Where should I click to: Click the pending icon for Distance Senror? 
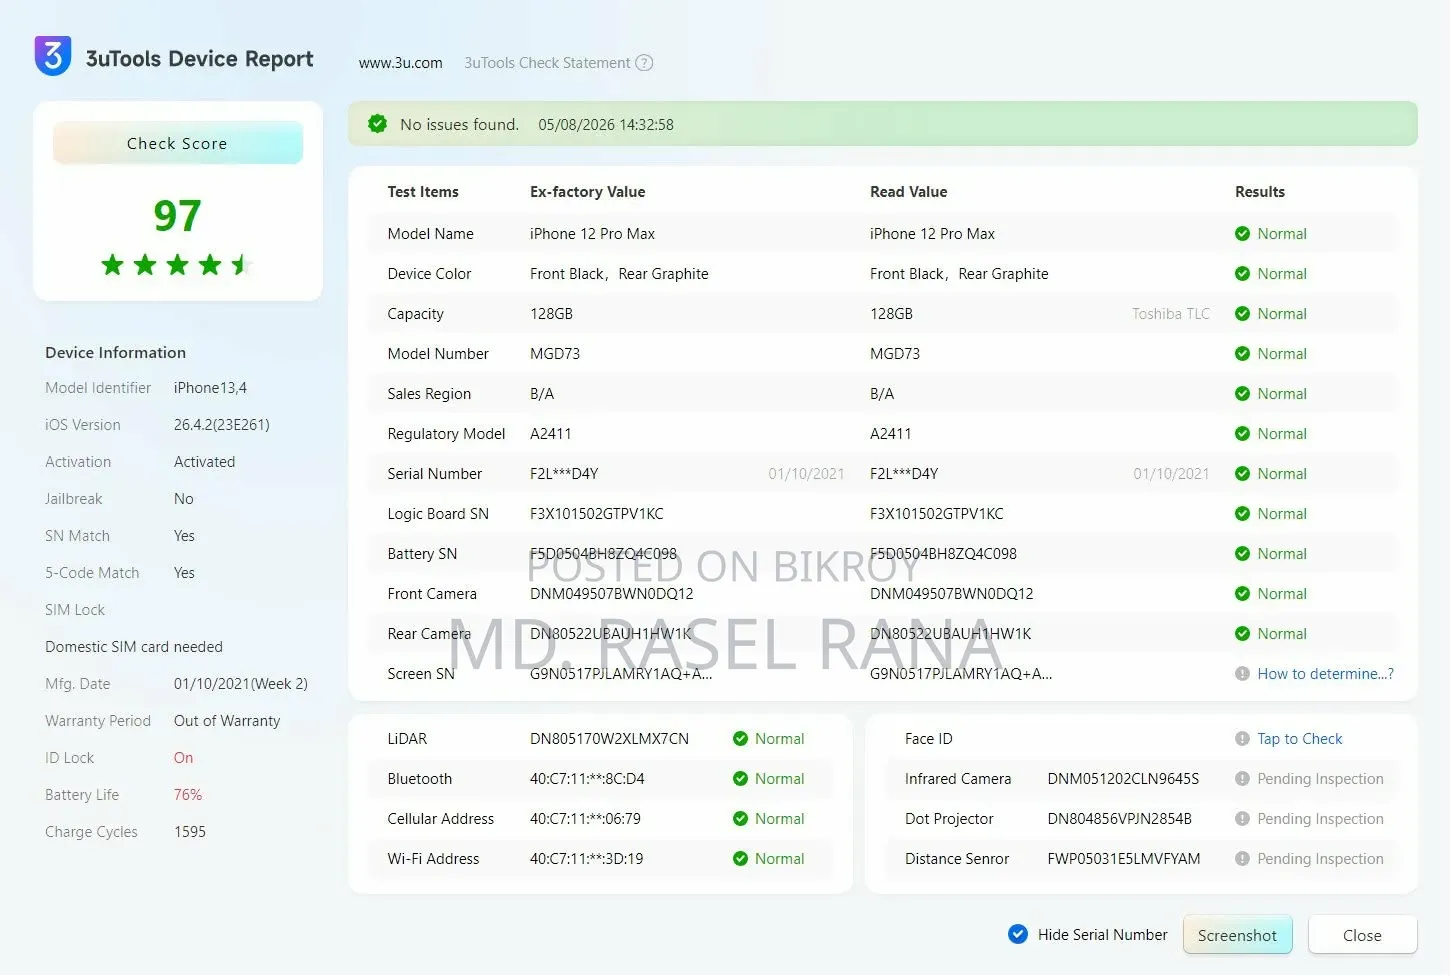pos(1242,859)
